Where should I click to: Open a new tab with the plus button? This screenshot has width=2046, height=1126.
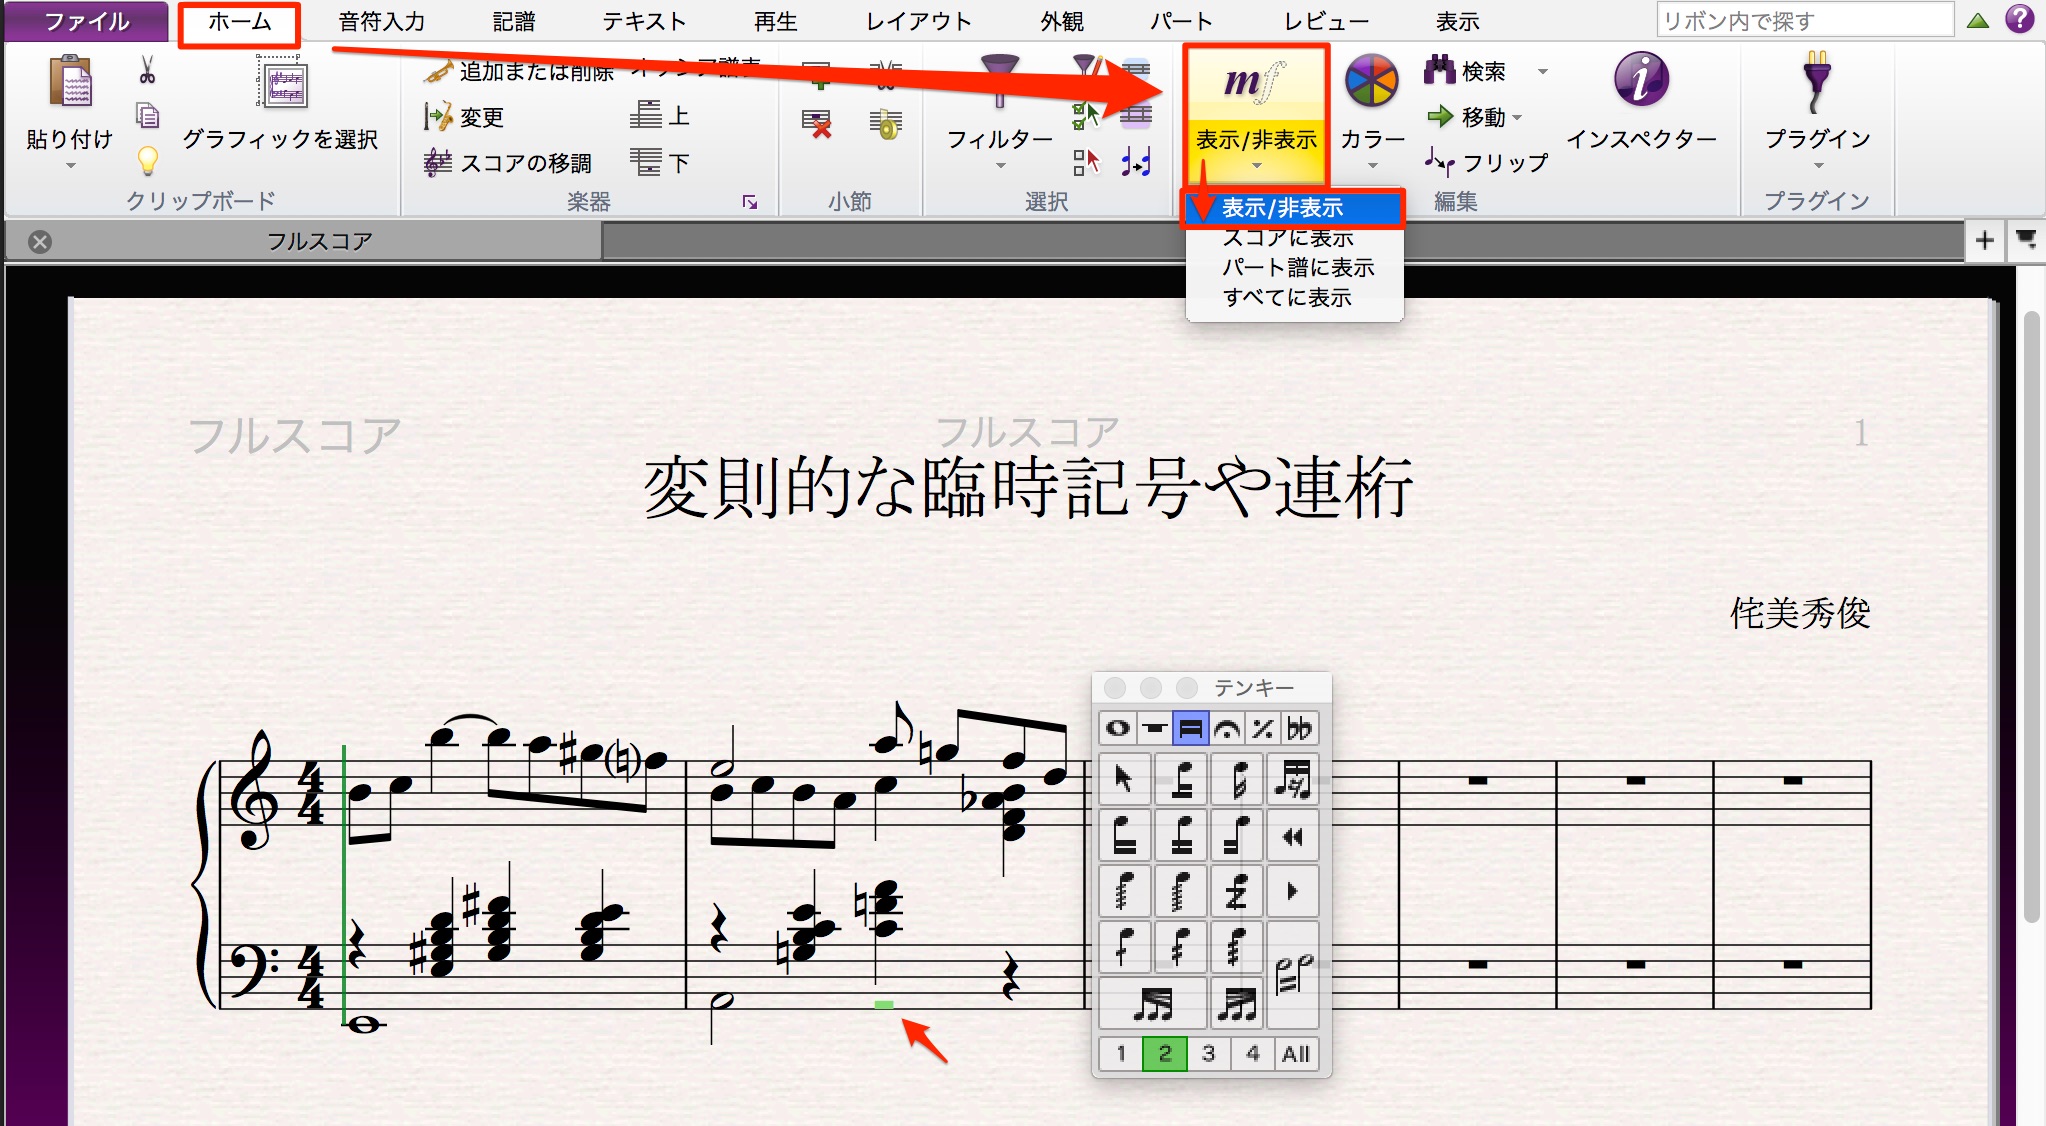(x=1985, y=240)
